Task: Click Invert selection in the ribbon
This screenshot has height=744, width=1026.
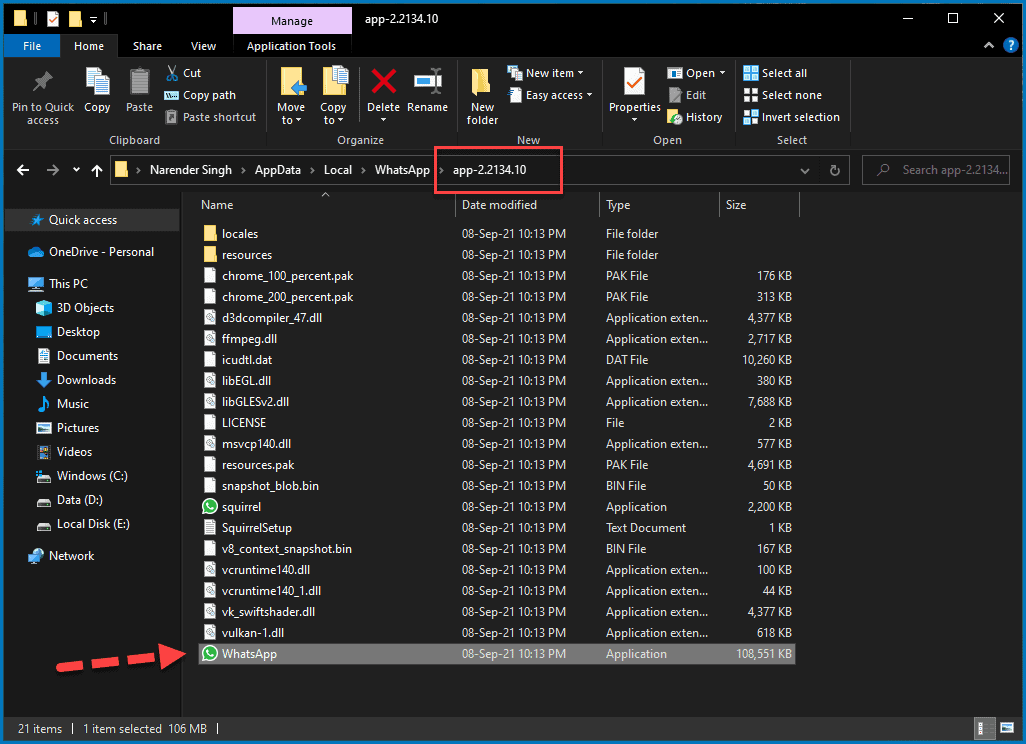Action: 792,117
